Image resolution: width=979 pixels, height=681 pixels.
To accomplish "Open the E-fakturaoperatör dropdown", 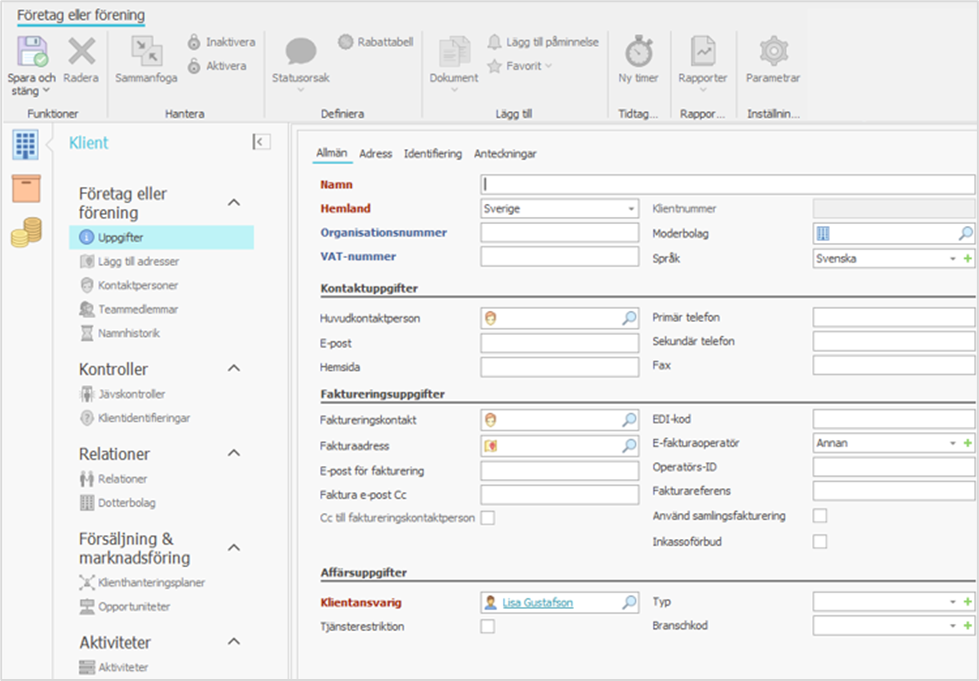I will click(x=952, y=443).
